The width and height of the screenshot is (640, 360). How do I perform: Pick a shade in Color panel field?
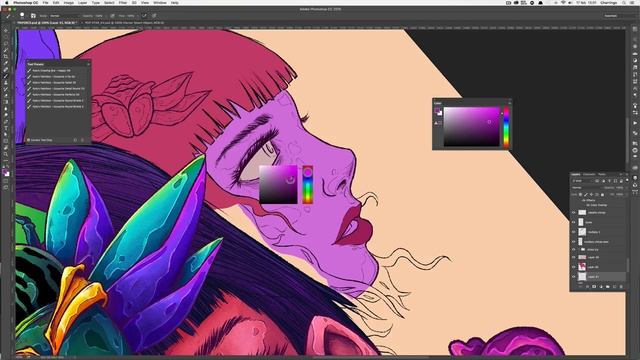(471, 127)
